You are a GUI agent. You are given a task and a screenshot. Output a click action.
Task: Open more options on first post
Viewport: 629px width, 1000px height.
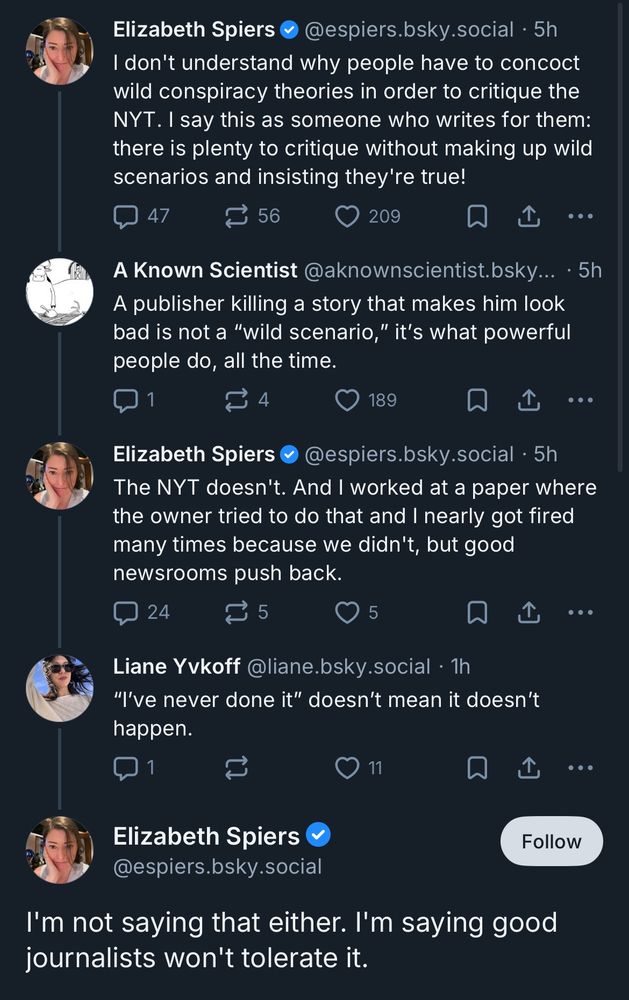tap(580, 216)
